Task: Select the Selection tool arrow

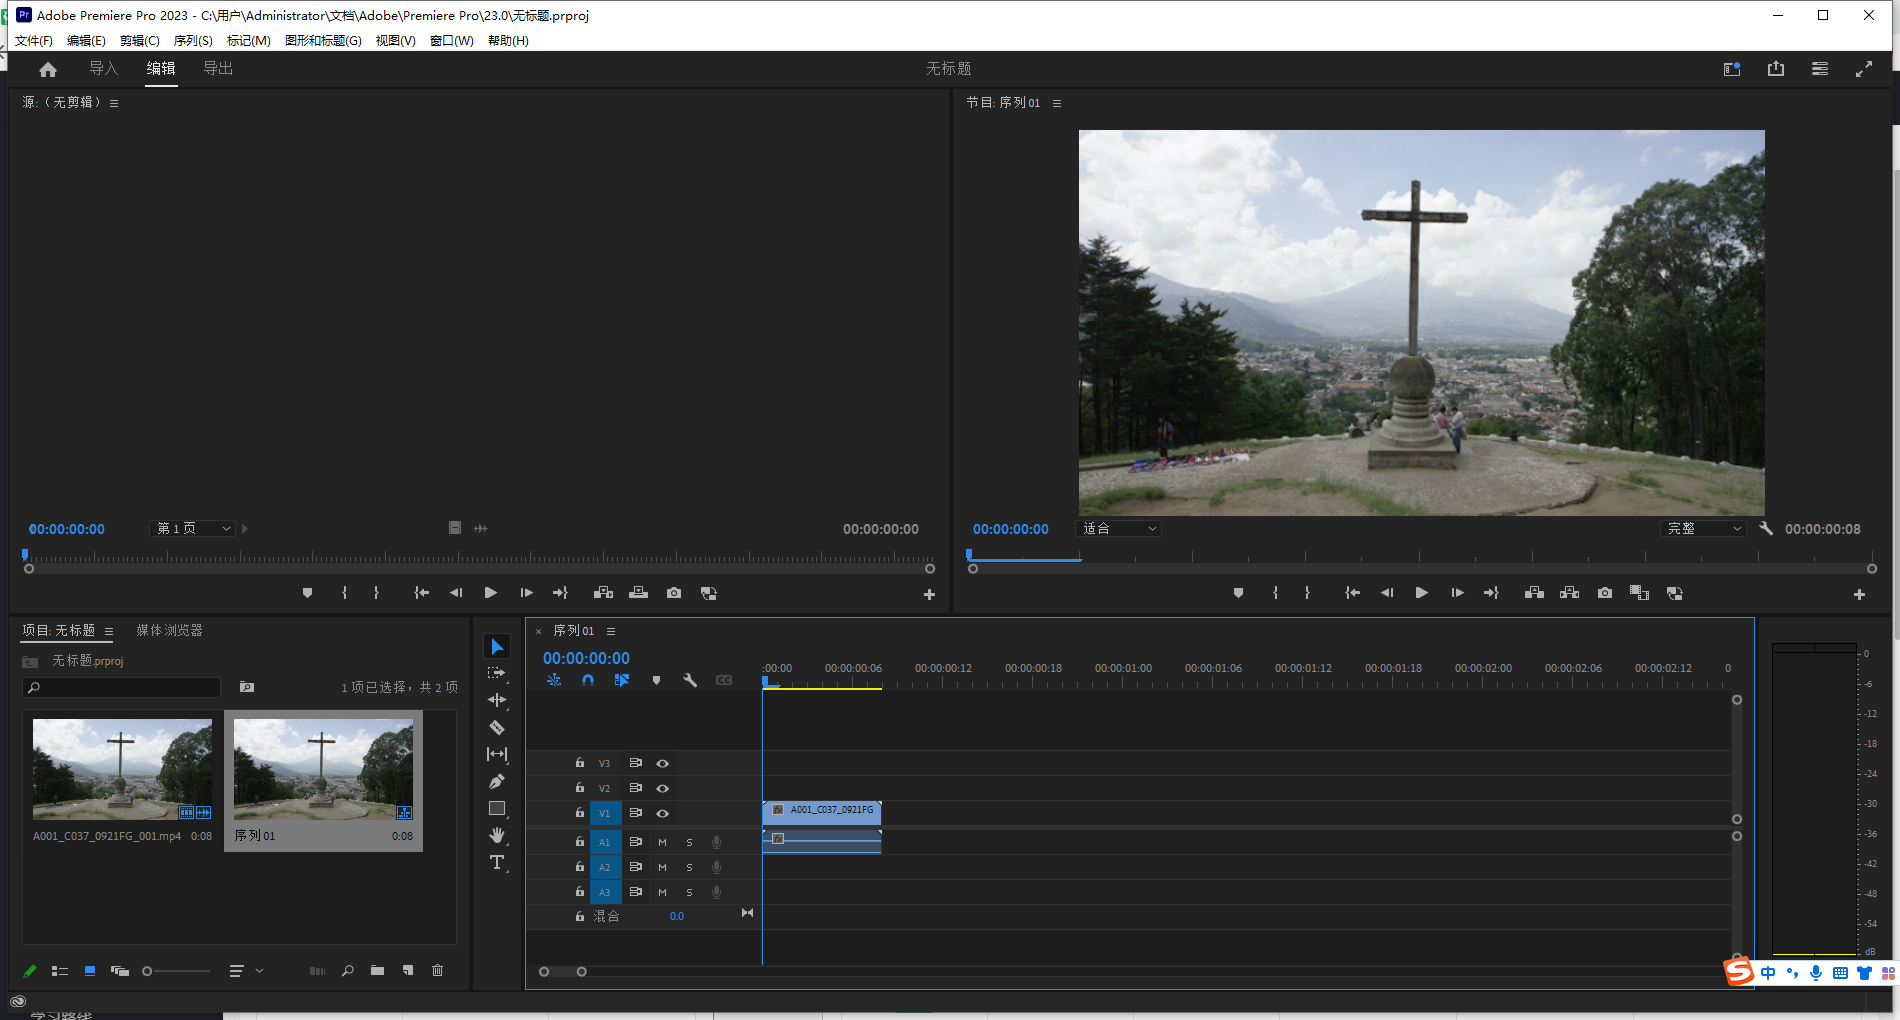Action: 497,647
